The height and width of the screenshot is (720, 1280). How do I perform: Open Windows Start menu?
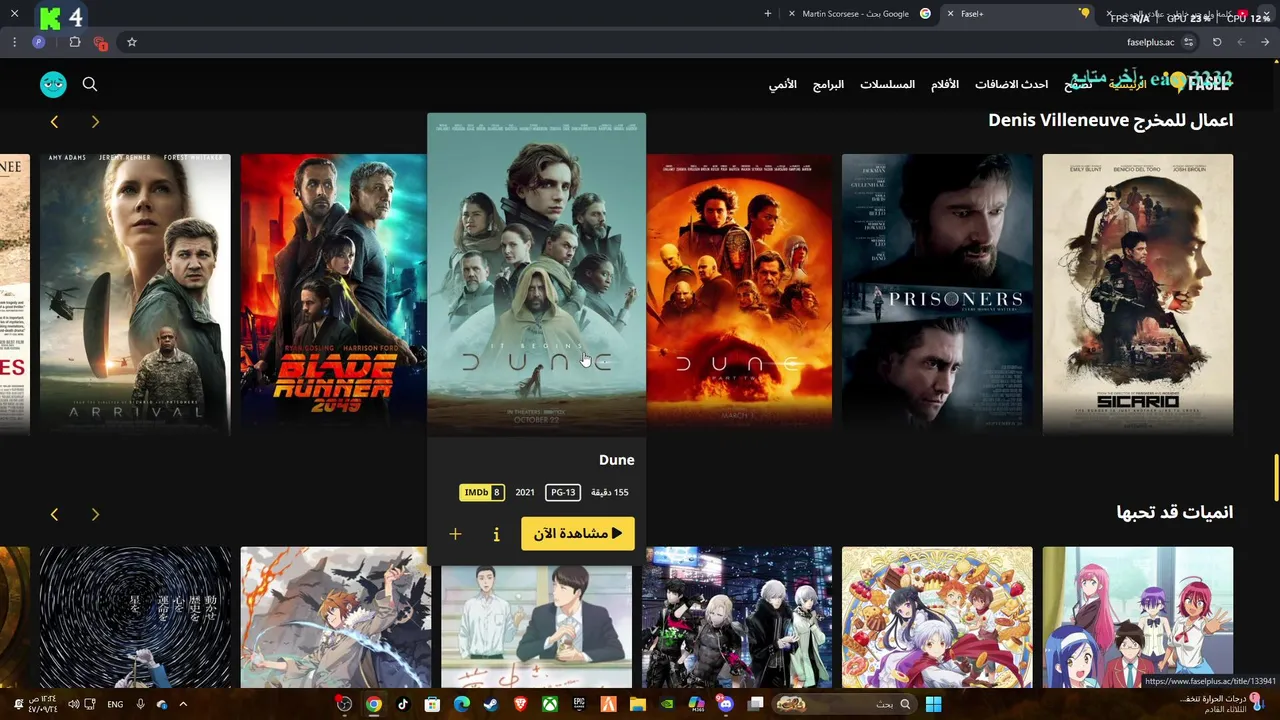tap(933, 704)
